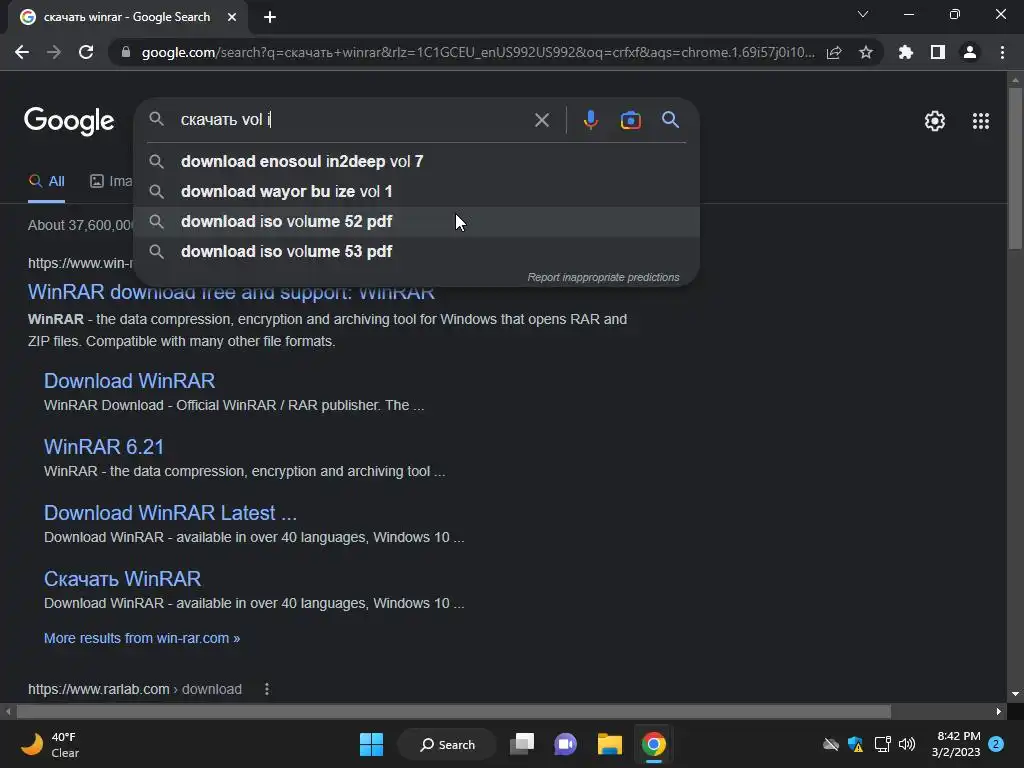Bookmark this page with star icon
1024x768 pixels.
[x=866, y=52]
